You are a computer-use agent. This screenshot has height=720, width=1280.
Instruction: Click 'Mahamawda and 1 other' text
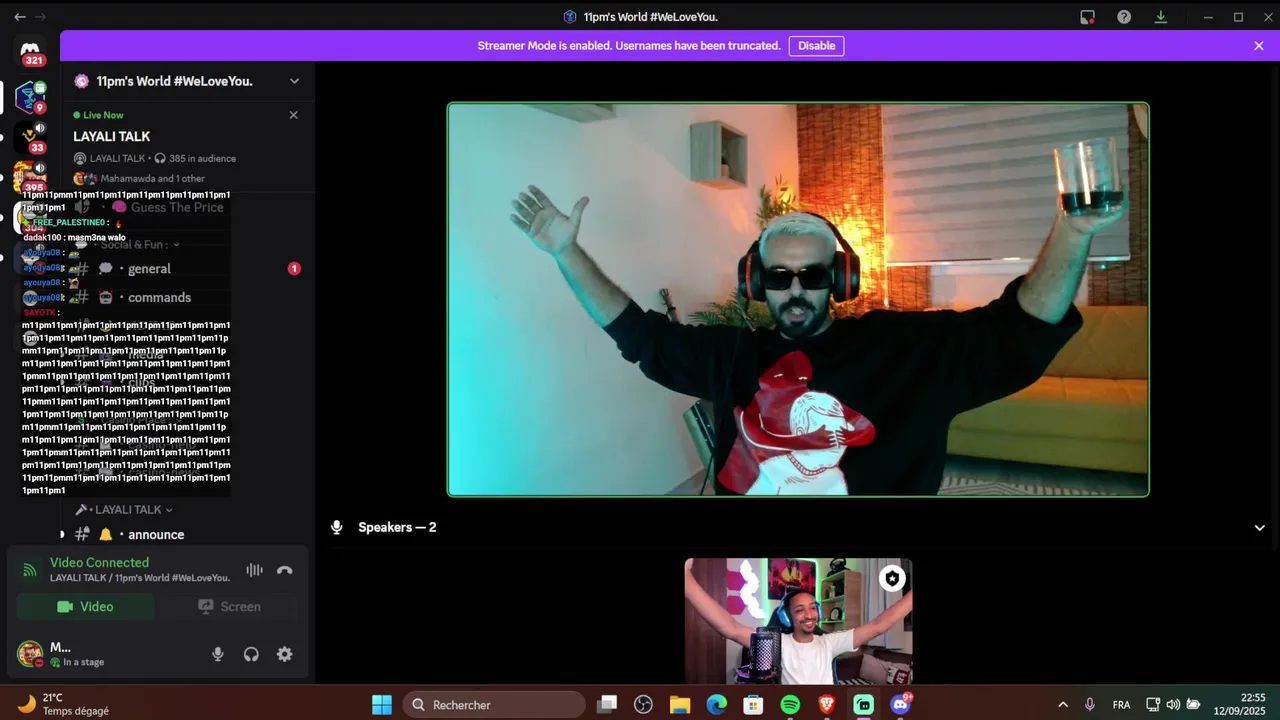click(x=152, y=179)
